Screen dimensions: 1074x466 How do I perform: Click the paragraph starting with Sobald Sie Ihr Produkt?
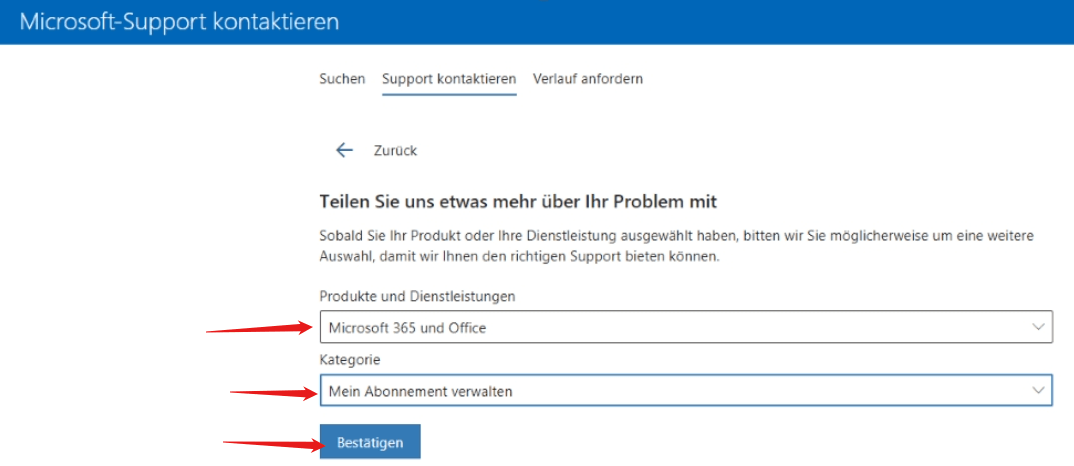coord(676,248)
